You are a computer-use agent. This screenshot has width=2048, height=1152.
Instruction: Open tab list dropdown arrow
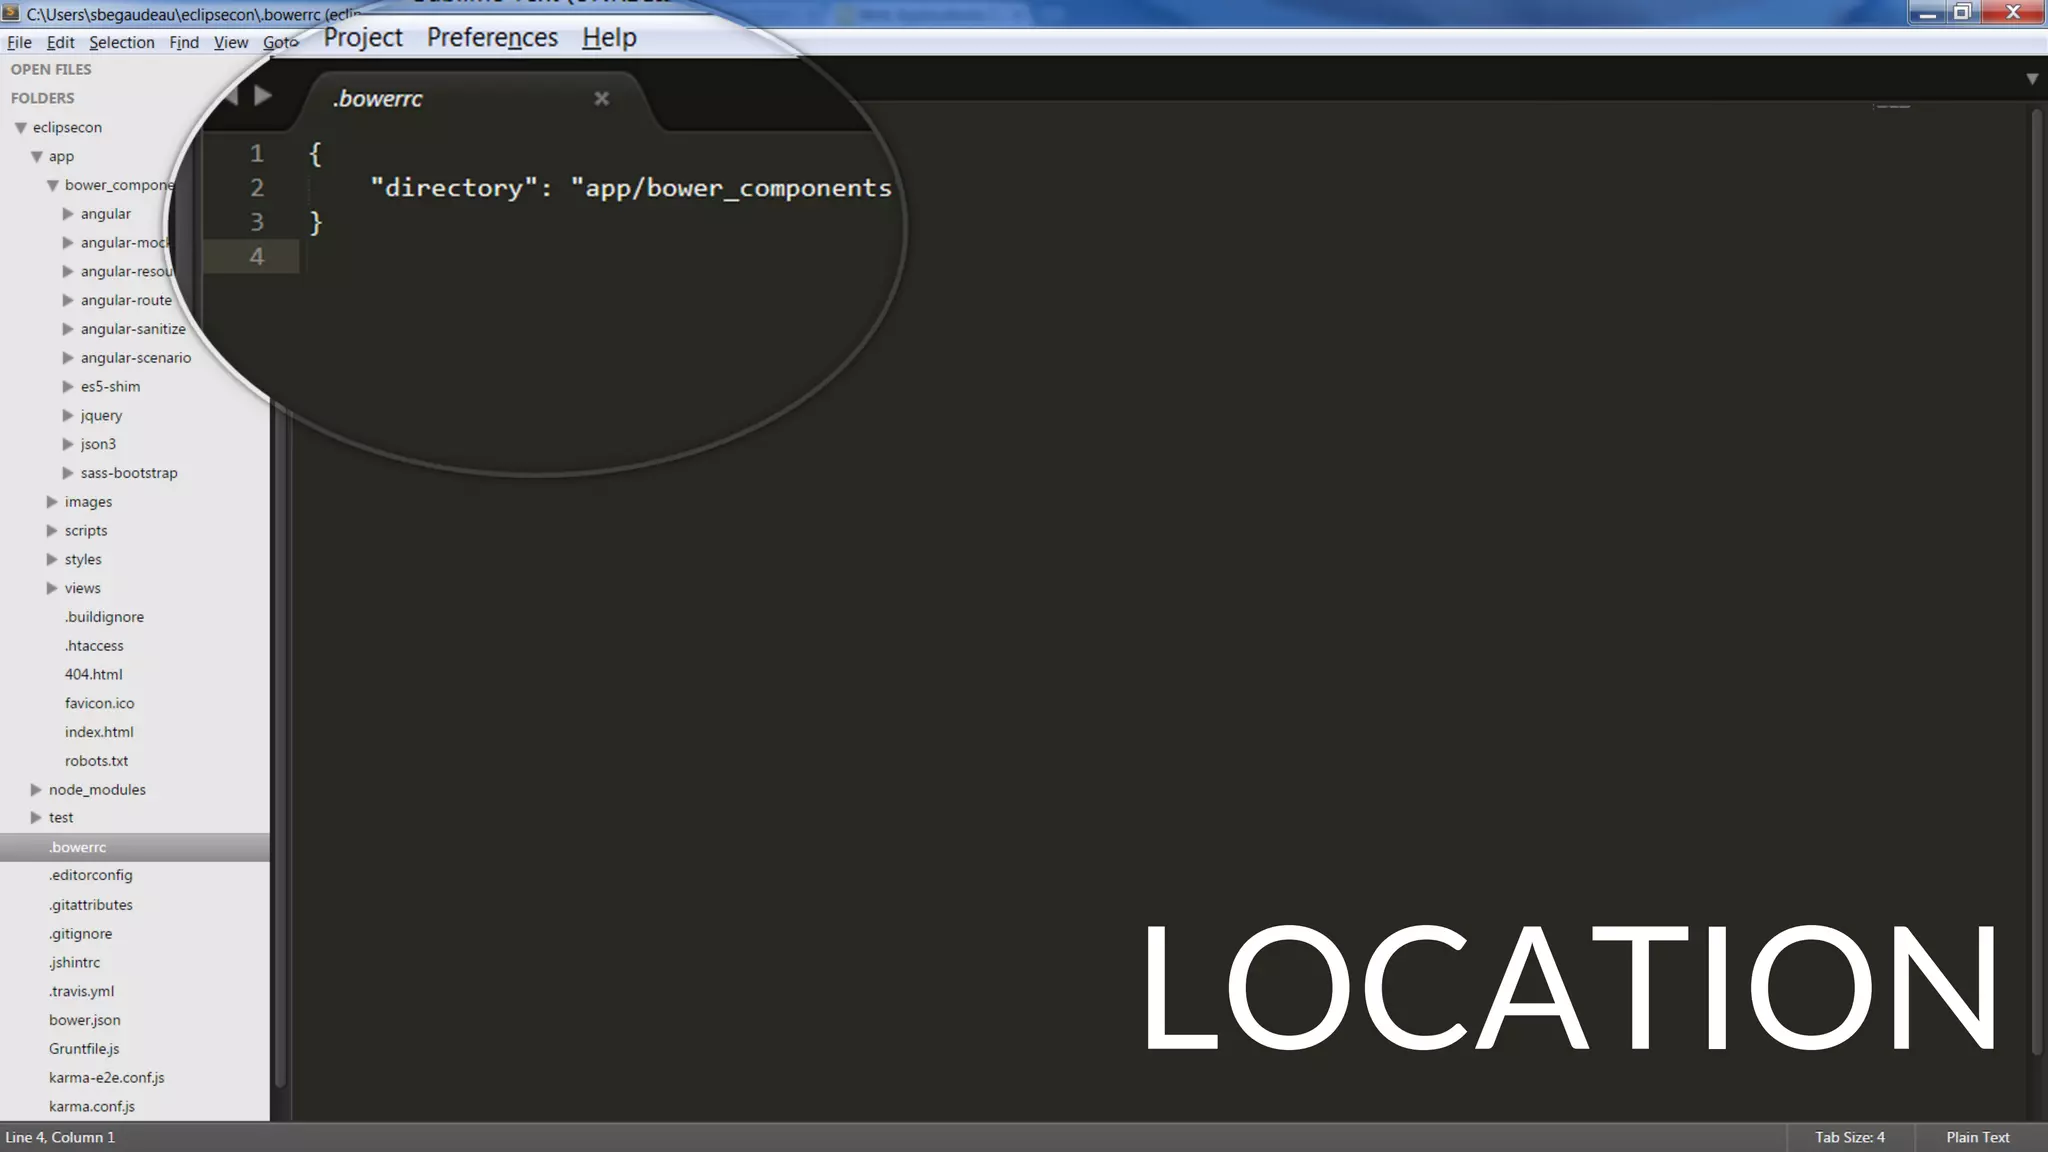click(x=2031, y=79)
